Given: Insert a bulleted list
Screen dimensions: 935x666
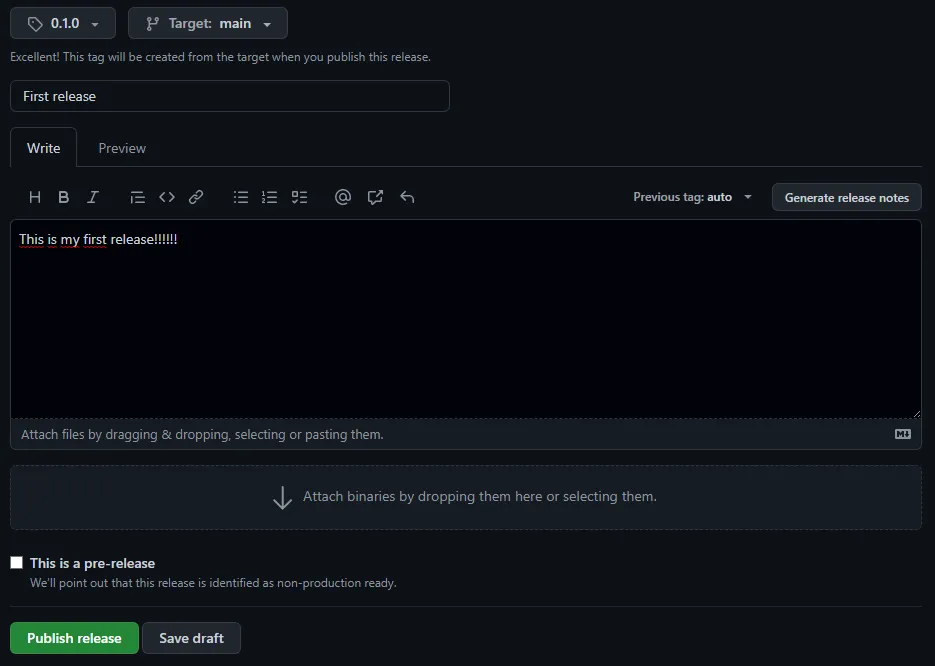Looking at the screenshot, I should tap(241, 197).
